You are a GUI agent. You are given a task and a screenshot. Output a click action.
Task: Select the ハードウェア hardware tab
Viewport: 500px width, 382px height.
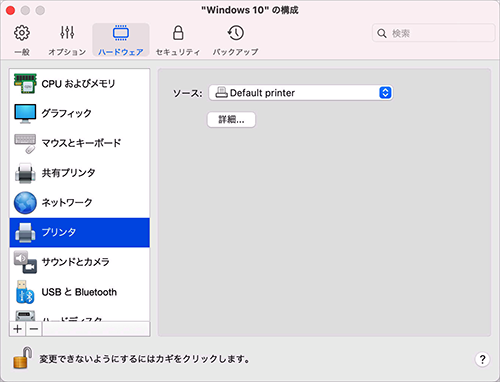(x=121, y=40)
